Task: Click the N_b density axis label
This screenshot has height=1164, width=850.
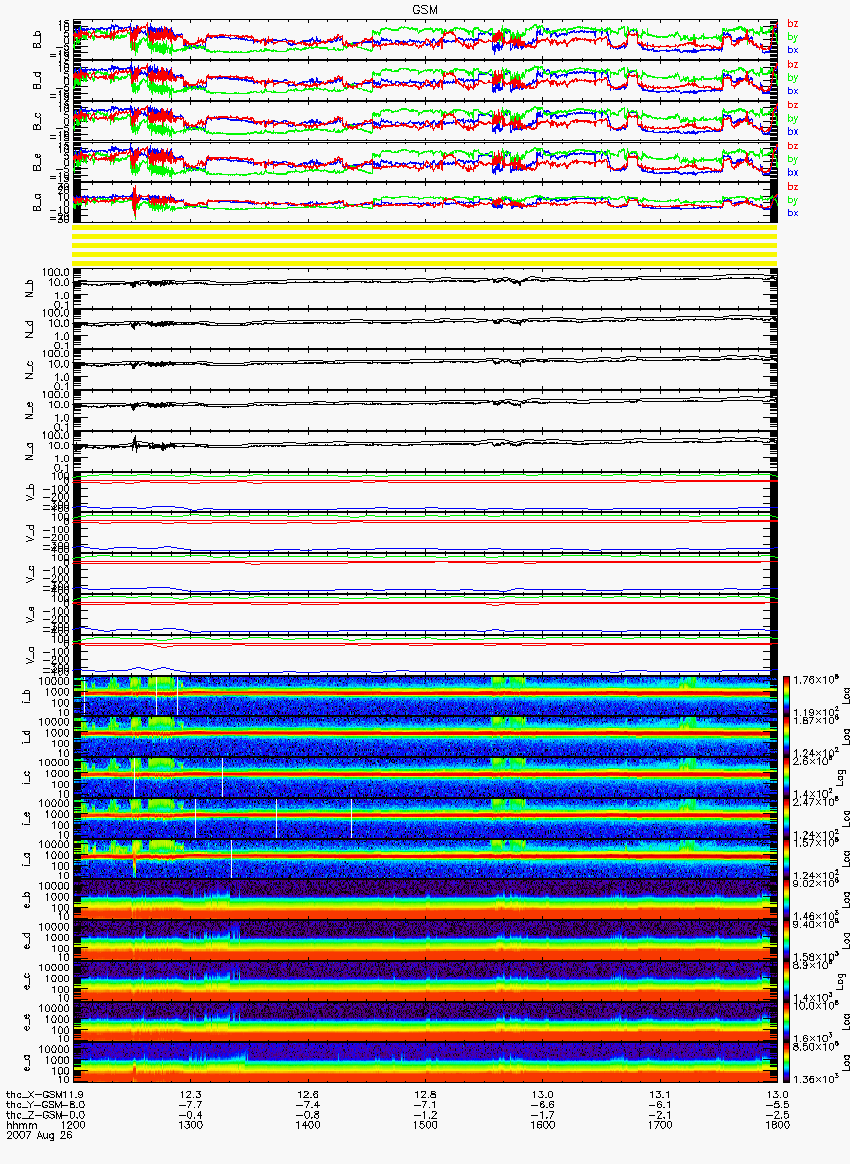Action: (30, 287)
